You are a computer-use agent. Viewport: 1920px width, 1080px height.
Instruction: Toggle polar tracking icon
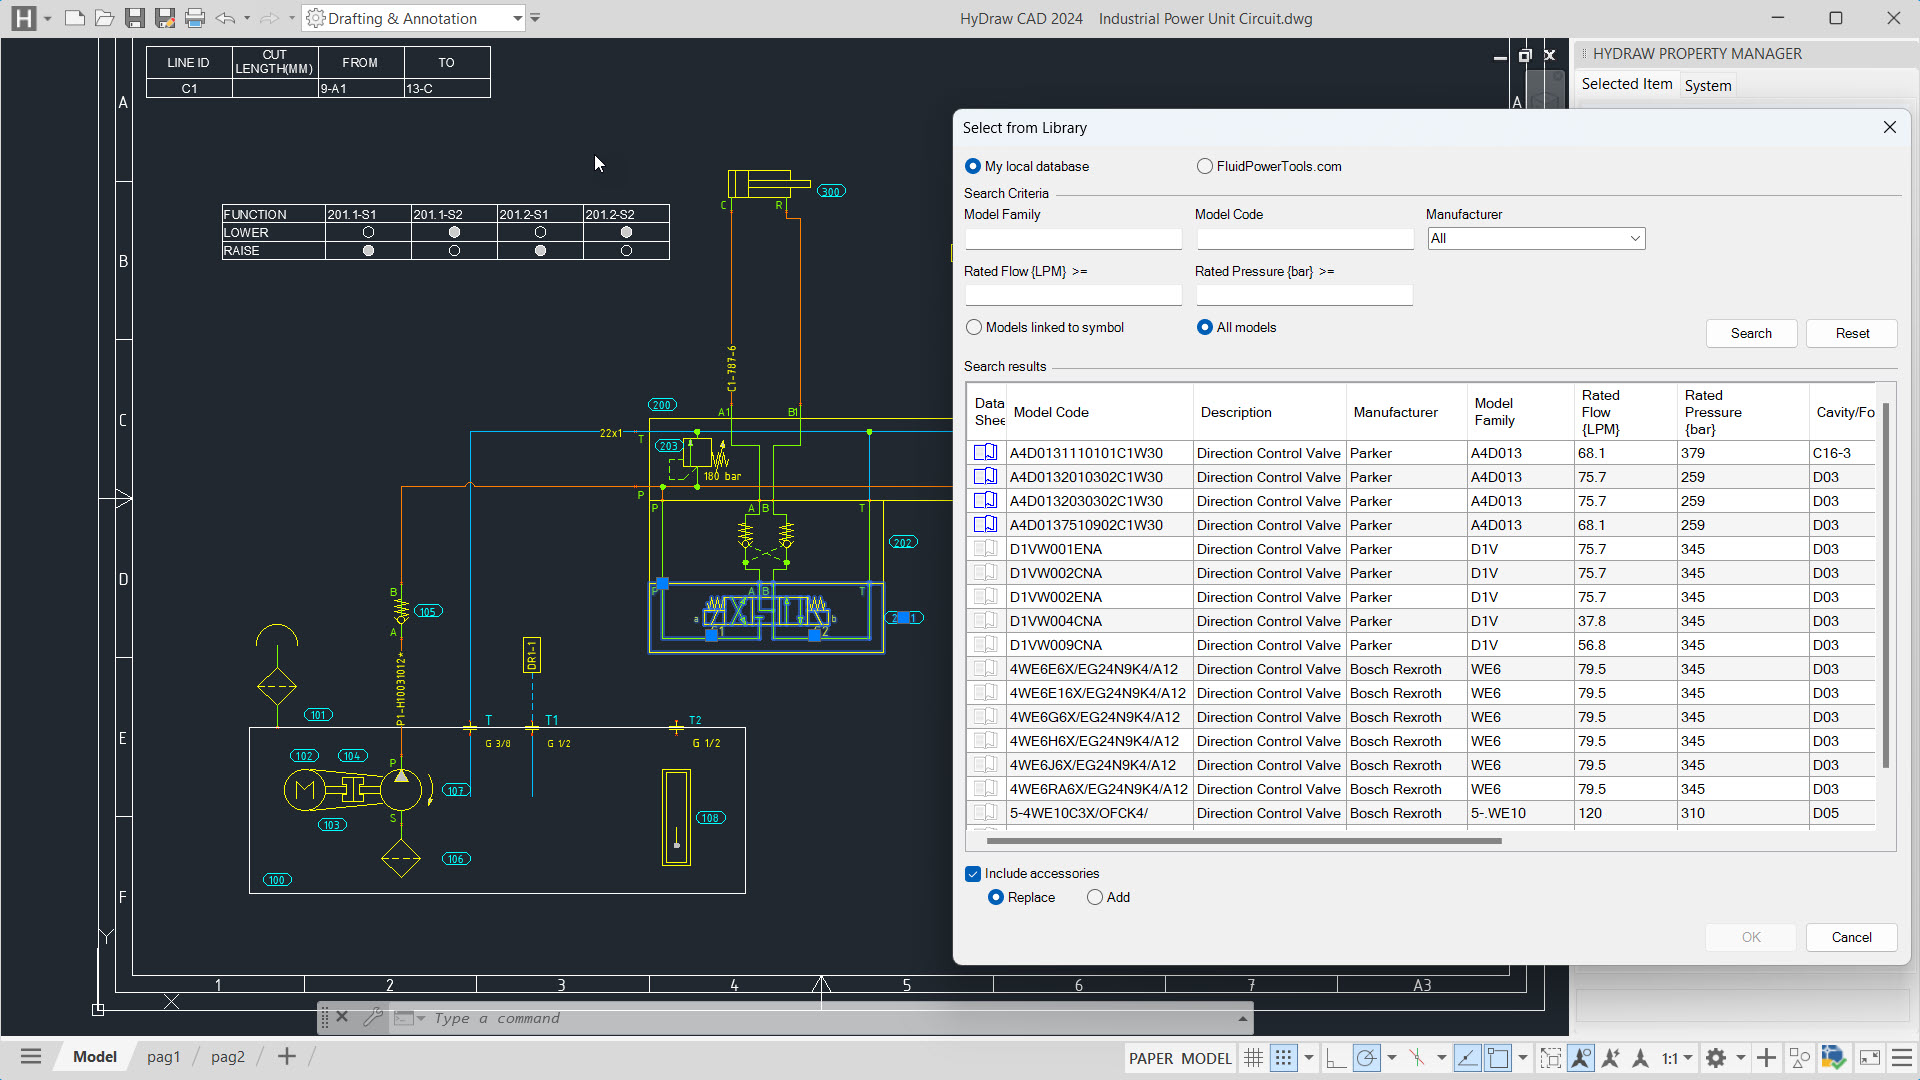coord(1367,1058)
